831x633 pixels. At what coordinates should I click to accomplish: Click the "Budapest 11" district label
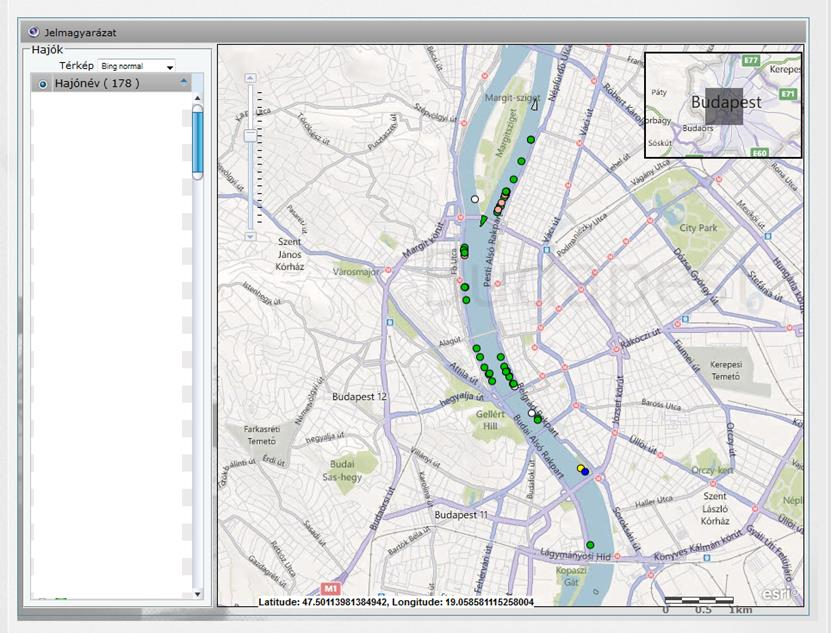(x=461, y=515)
